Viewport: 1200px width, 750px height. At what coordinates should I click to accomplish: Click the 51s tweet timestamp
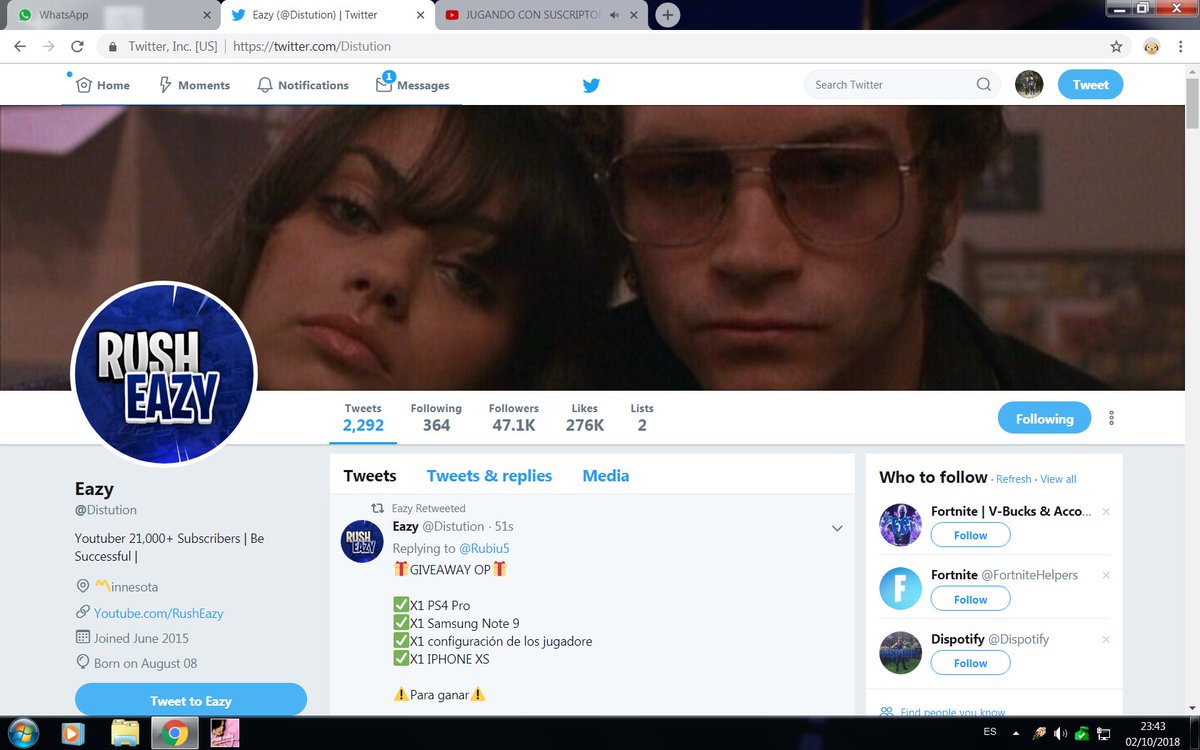tap(504, 526)
